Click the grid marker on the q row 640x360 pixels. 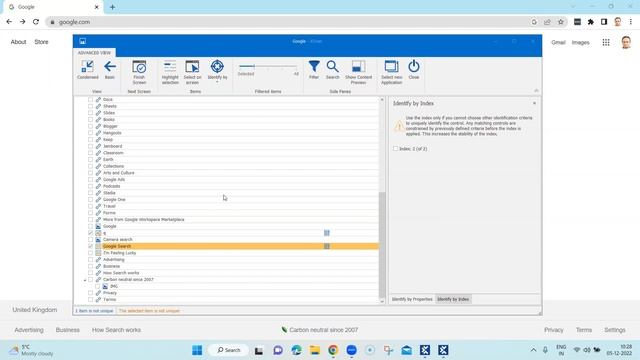(x=327, y=233)
